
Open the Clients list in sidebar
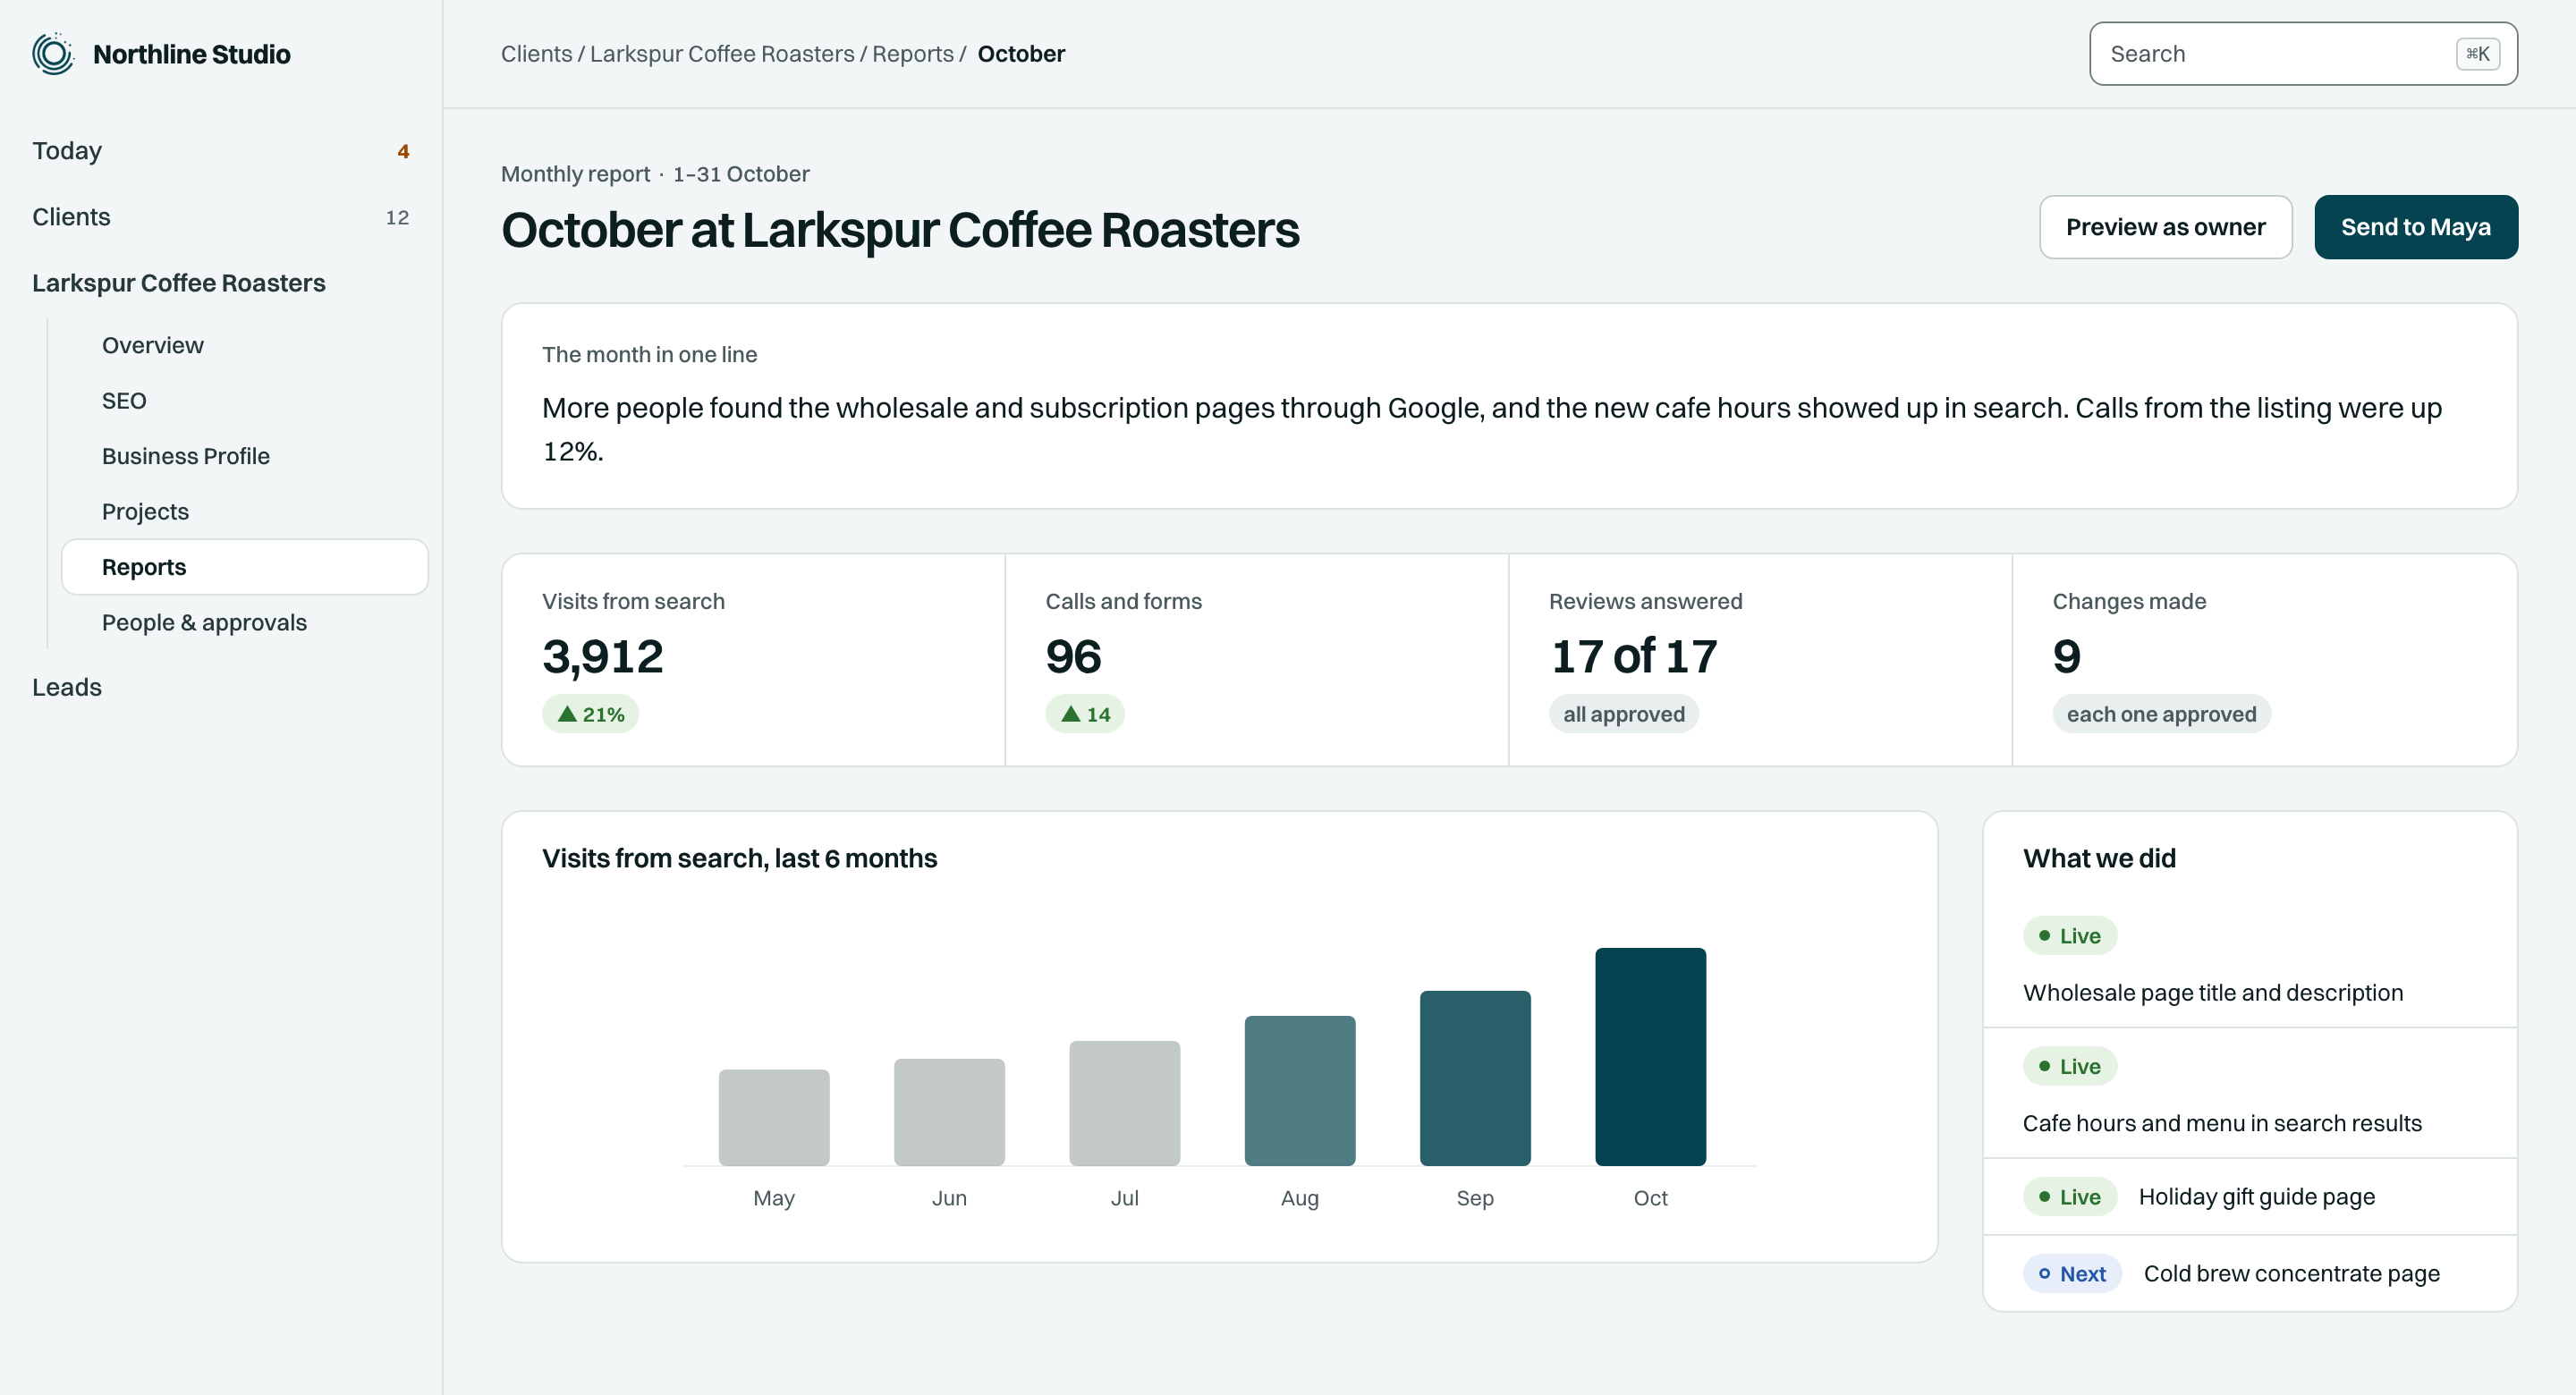pyautogui.click(x=221, y=217)
